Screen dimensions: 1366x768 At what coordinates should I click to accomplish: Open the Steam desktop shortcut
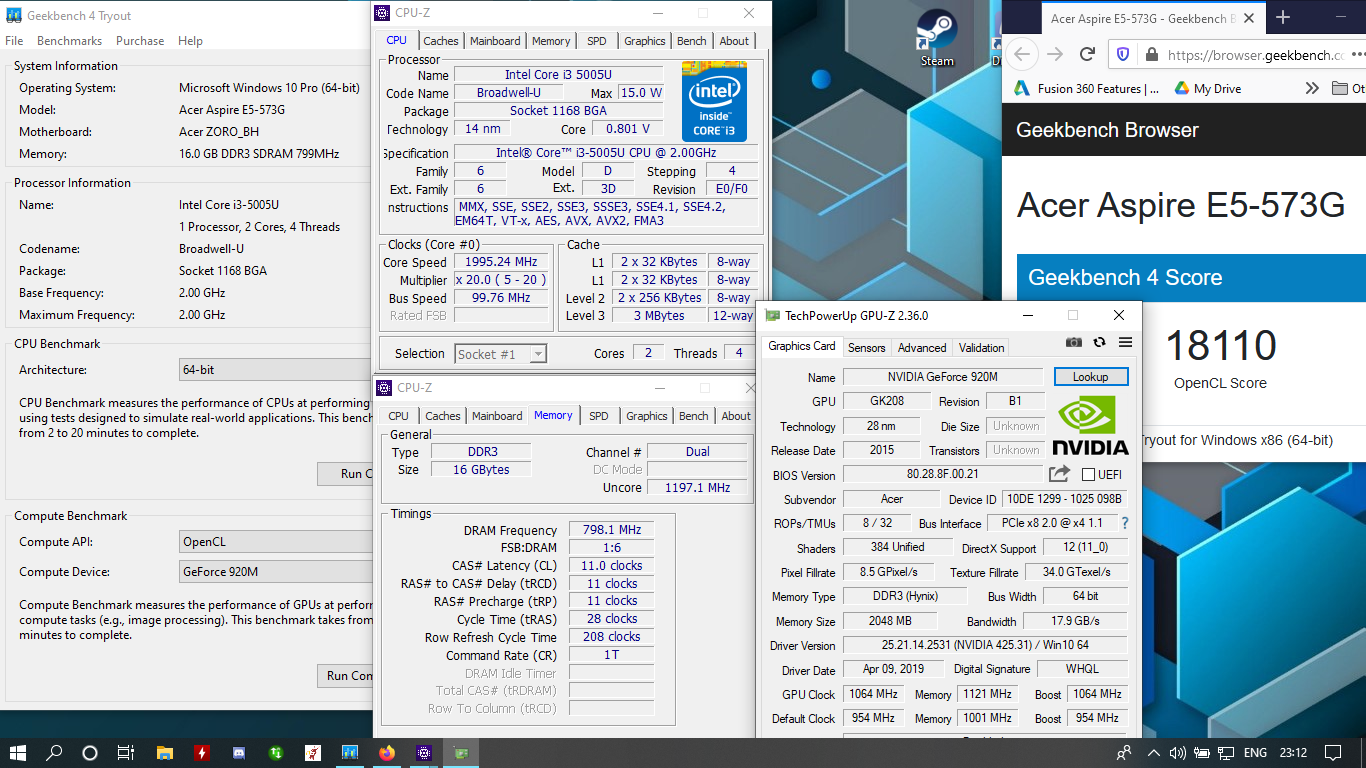coord(937,38)
